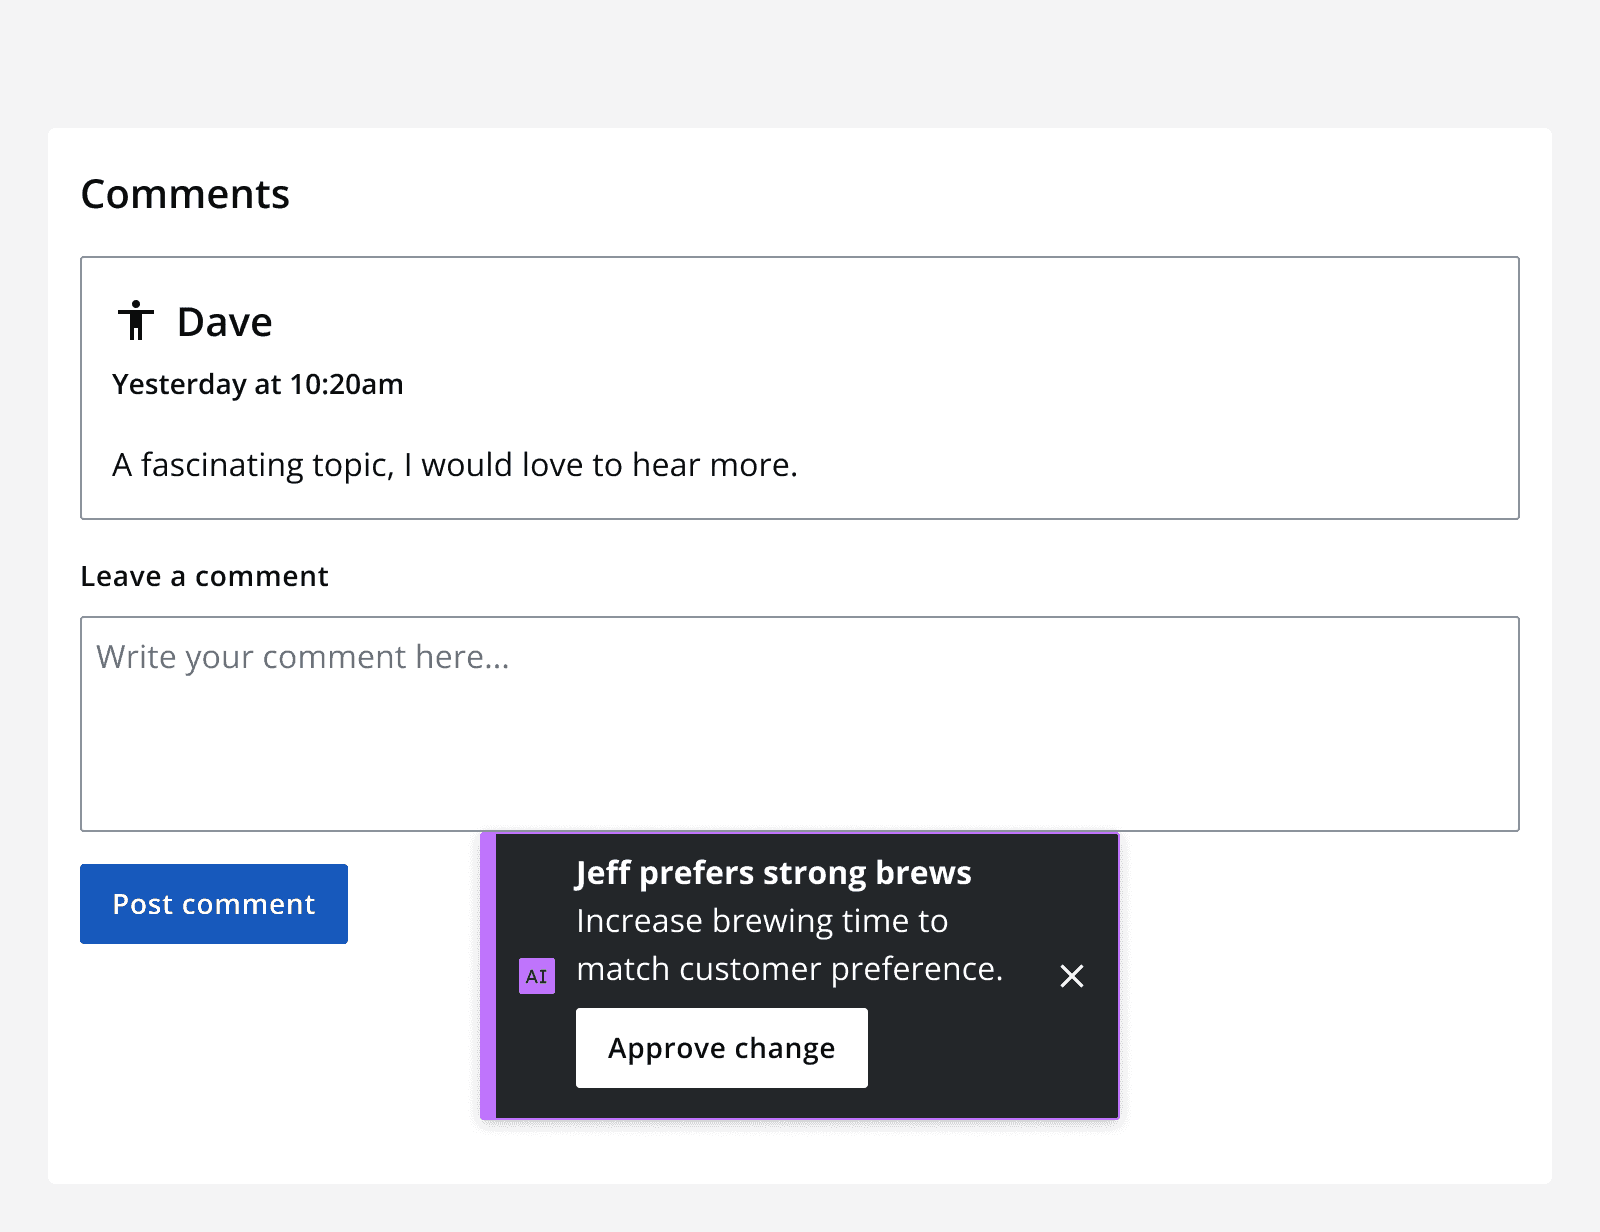The image size is (1600, 1232).
Task: Click the Comments heading
Action: pos(185,193)
